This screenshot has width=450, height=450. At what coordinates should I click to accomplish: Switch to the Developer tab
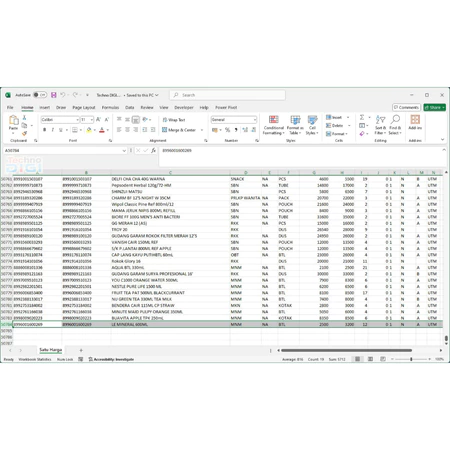(x=184, y=107)
